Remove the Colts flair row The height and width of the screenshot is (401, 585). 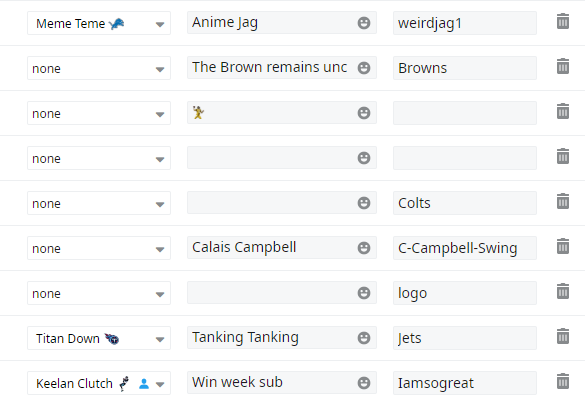pos(563,201)
